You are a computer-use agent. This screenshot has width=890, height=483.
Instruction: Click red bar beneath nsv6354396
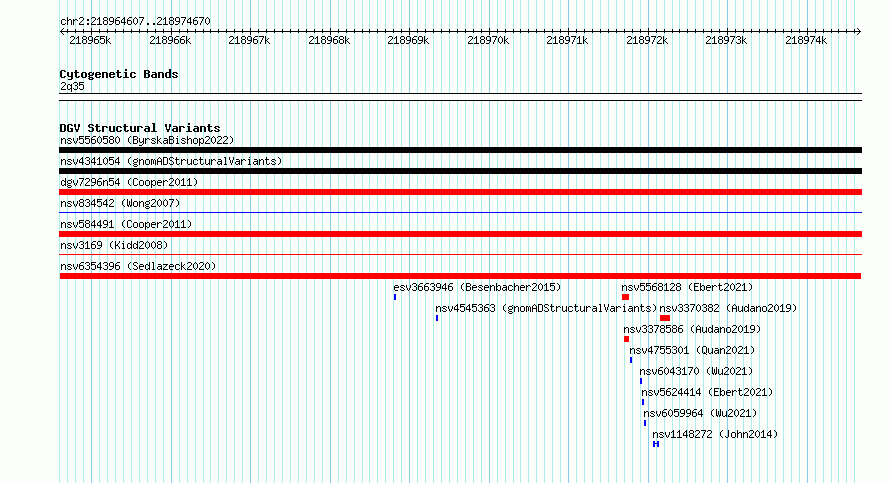[x=460, y=276]
